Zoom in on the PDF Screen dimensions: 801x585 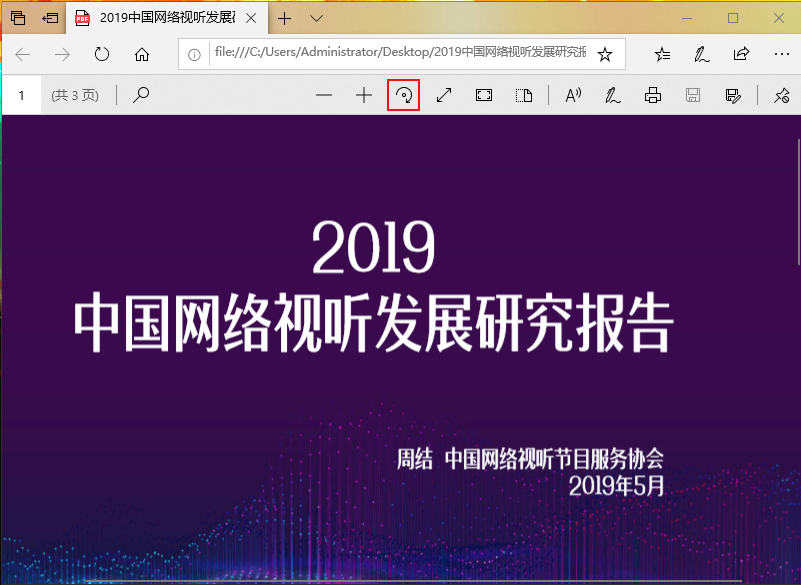click(364, 95)
